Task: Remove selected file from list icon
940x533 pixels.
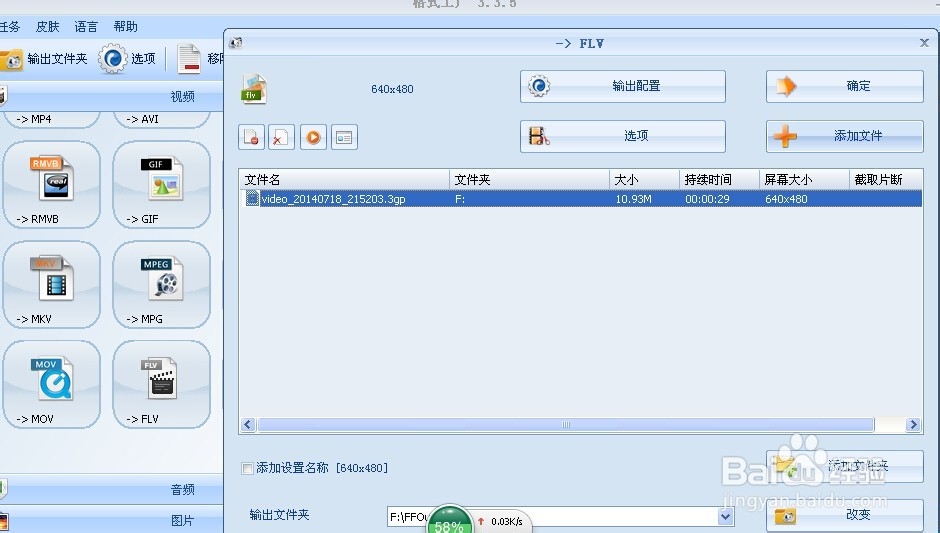Action: (x=251, y=137)
